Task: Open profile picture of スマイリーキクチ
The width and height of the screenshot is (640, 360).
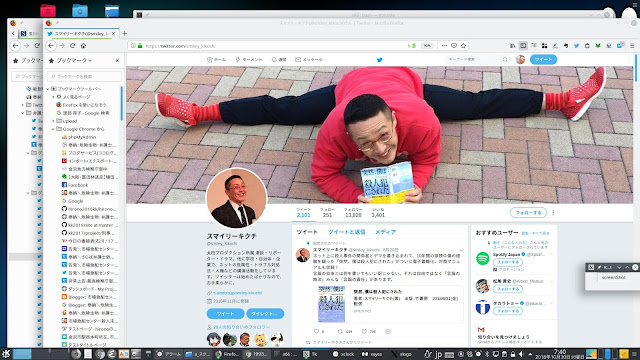Action: [x=236, y=198]
